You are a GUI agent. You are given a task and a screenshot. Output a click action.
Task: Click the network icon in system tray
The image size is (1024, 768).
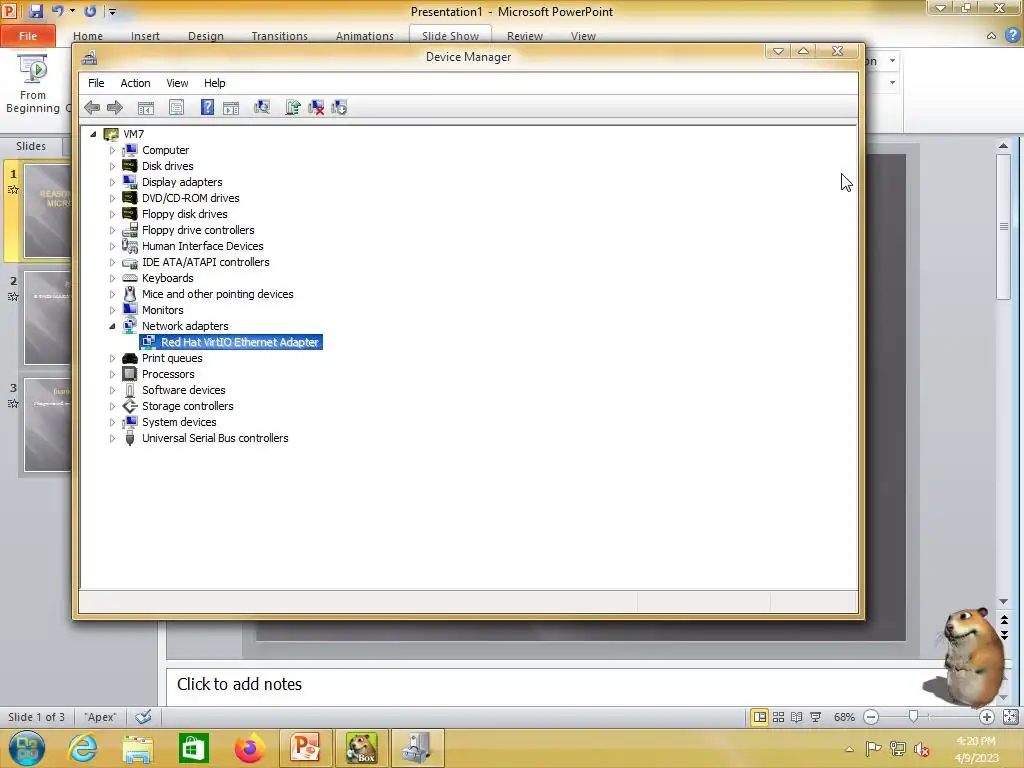(x=898, y=749)
